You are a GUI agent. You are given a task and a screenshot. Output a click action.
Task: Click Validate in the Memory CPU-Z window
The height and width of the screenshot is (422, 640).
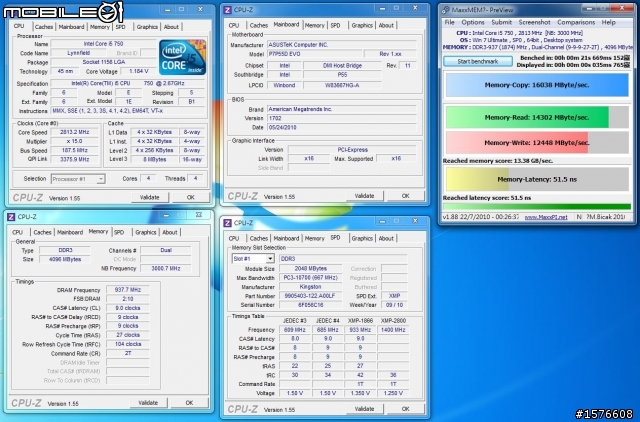148,403
